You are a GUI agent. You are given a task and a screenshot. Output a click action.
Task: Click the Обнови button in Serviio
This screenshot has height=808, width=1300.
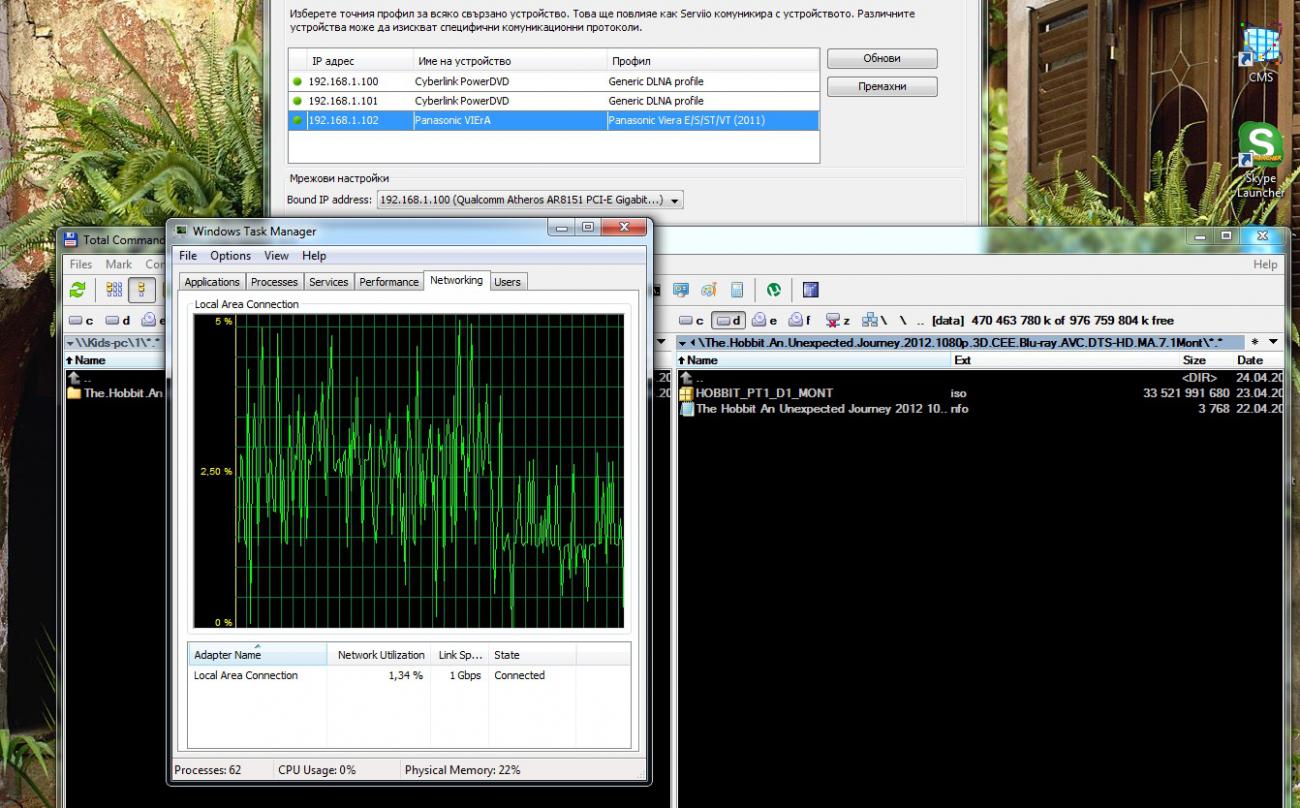[882, 58]
